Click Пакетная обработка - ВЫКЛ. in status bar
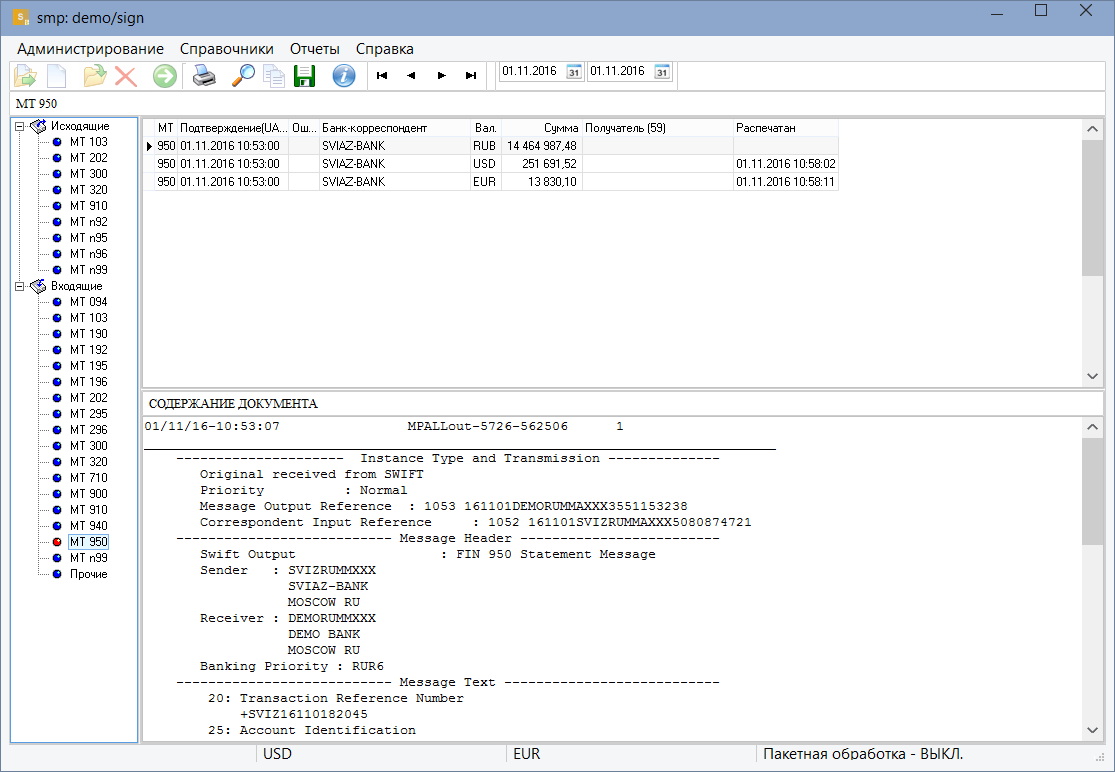The width and height of the screenshot is (1115, 772). coord(863,754)
